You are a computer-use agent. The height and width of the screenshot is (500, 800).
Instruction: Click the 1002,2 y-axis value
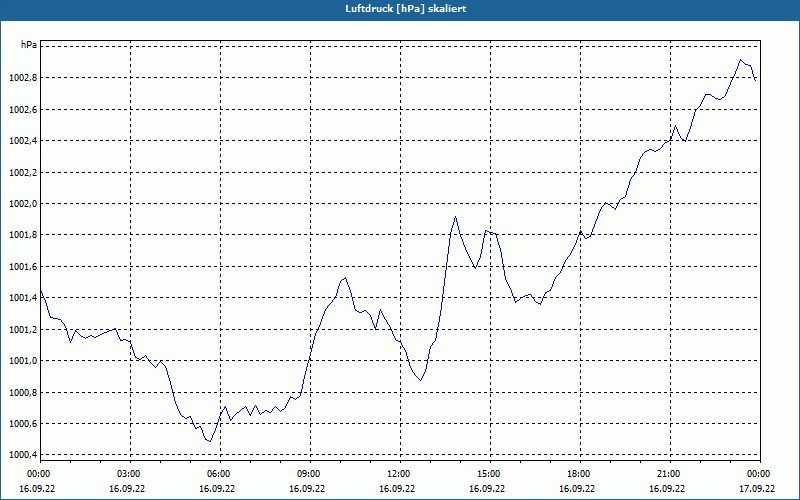(x=23, y=172)
